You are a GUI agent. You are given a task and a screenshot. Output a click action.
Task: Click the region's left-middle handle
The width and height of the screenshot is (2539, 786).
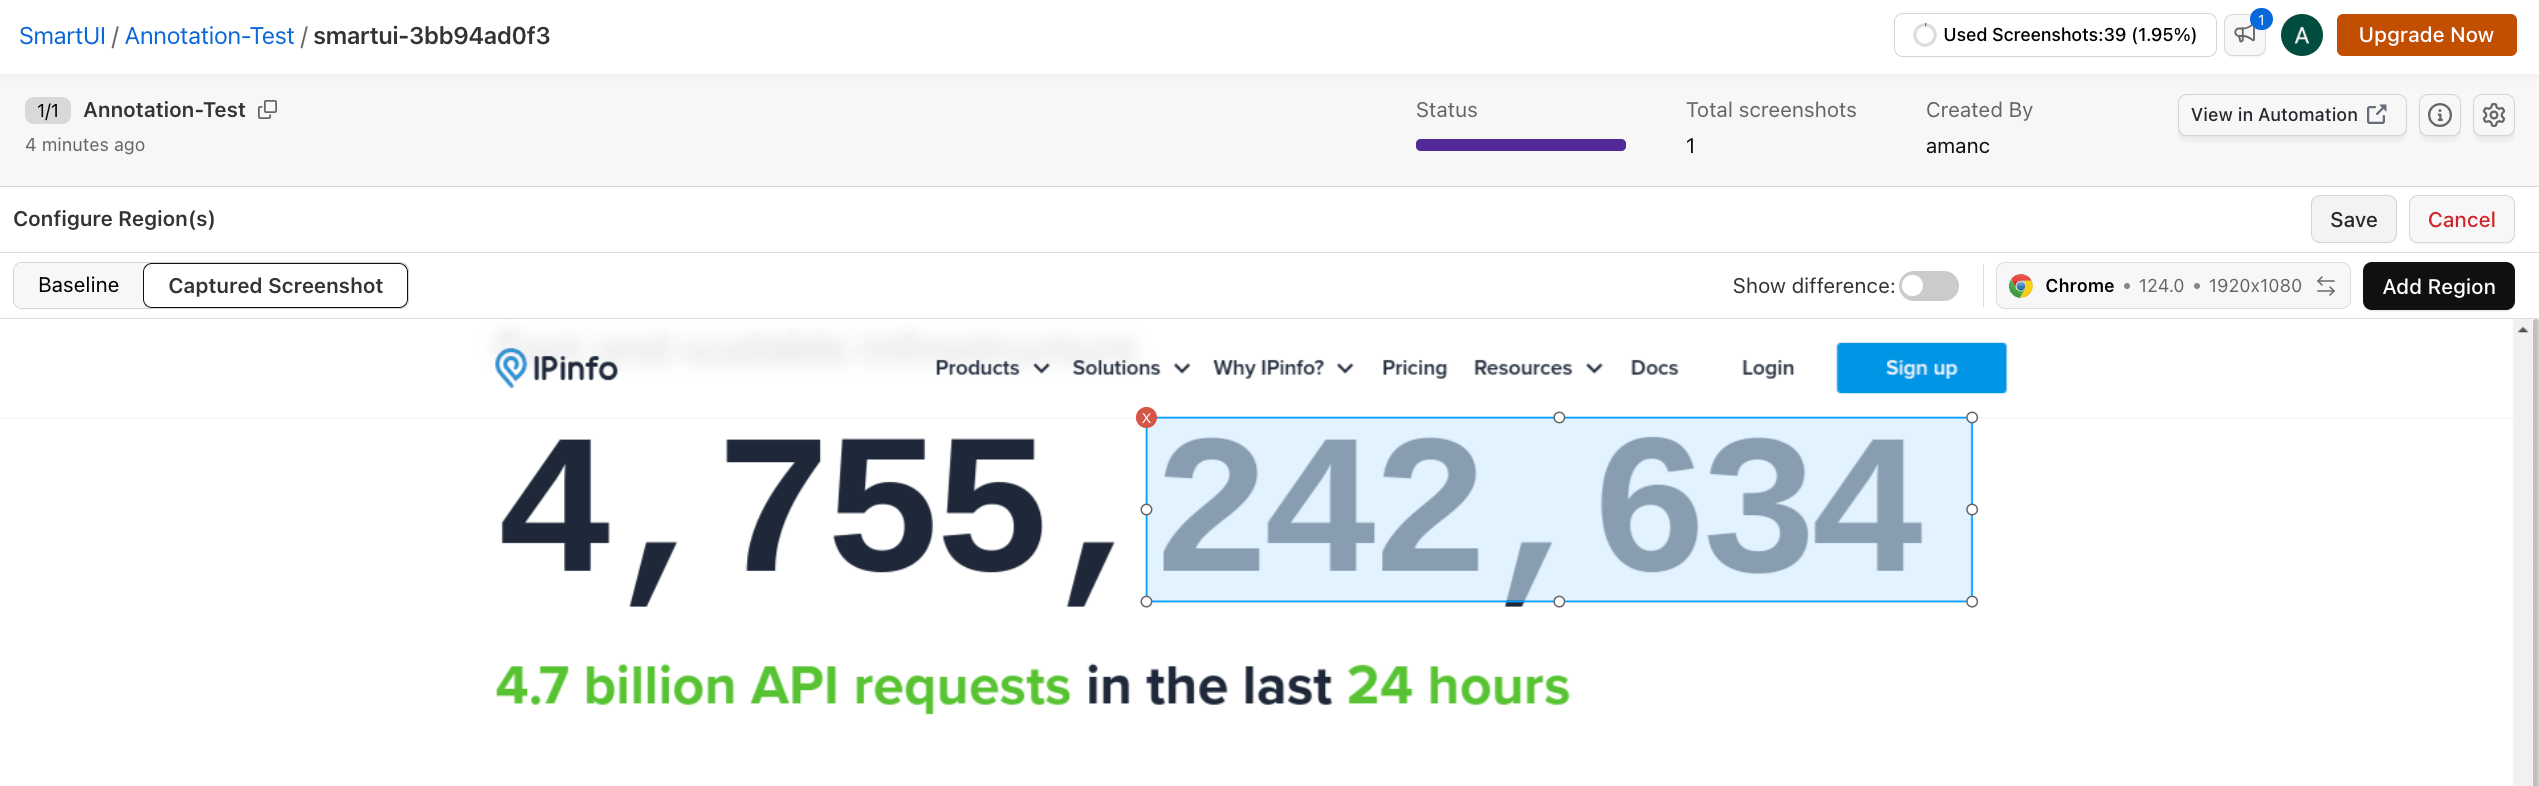tap(1147, 510)
